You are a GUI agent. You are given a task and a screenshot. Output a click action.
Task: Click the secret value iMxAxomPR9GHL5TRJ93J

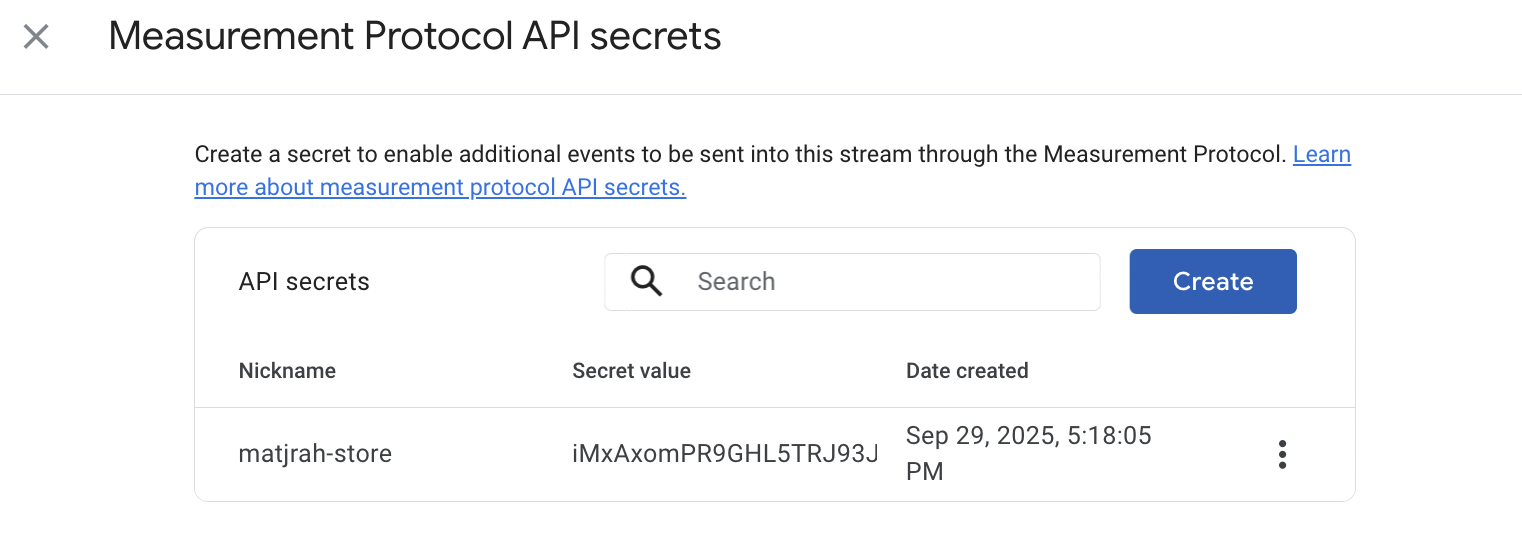pyautogui.click(x=725, y=454)
